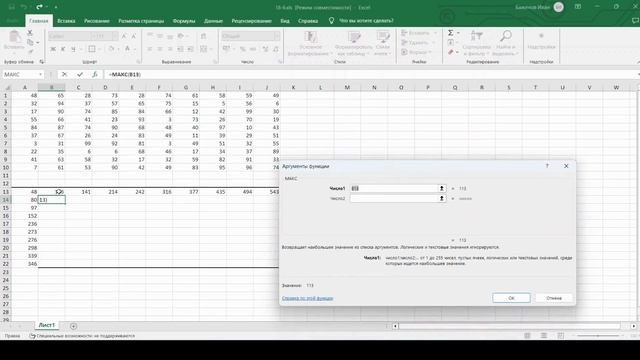
Task: Toggle Middle Align vertical alignment
Action: [x=160, y=36]
